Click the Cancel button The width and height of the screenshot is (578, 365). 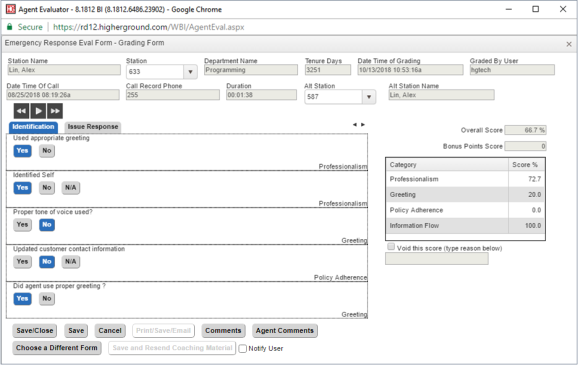click(110, 331)
